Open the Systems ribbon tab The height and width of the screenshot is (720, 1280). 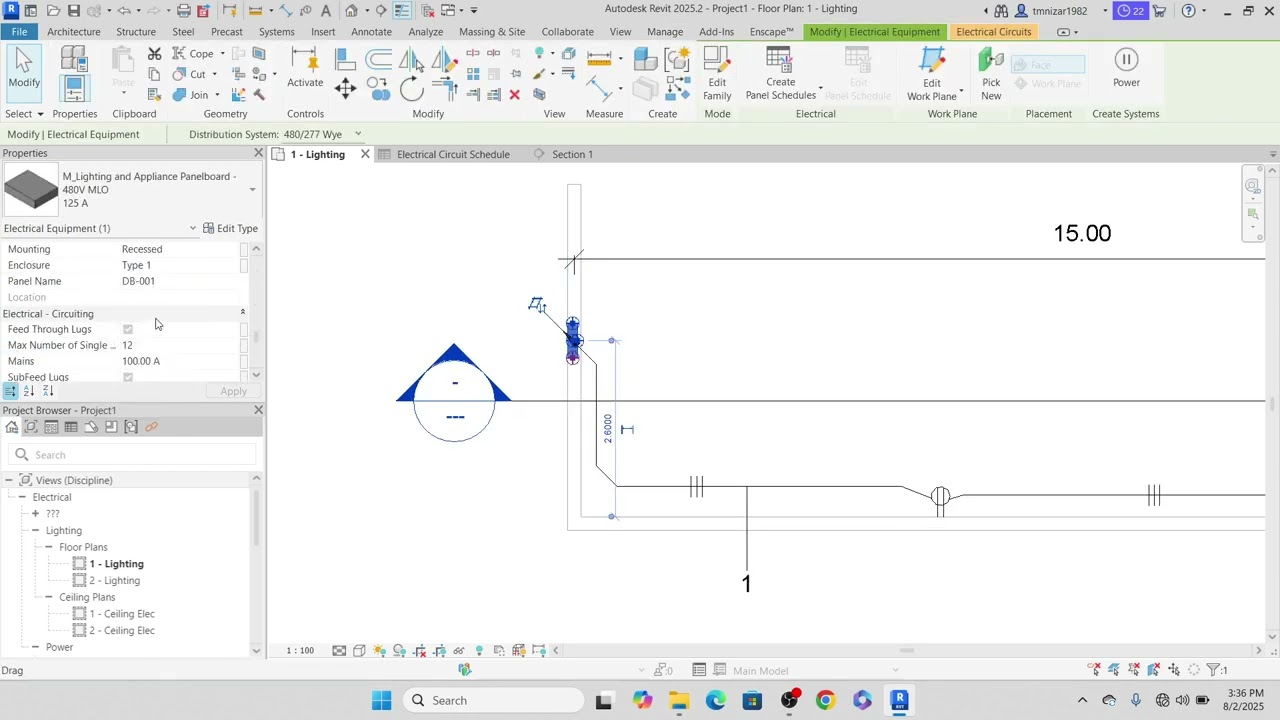pos(277,32)
